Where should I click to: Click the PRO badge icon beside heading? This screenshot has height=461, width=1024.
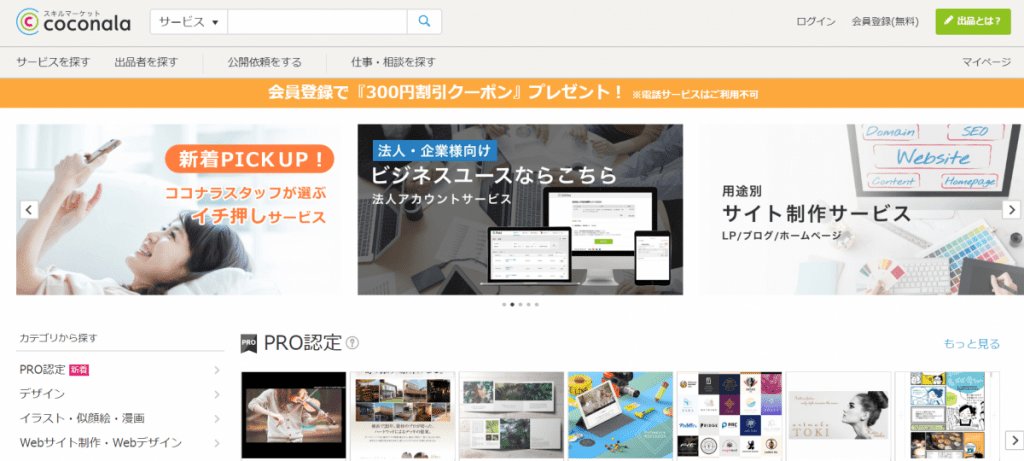(x=249, y=344)
